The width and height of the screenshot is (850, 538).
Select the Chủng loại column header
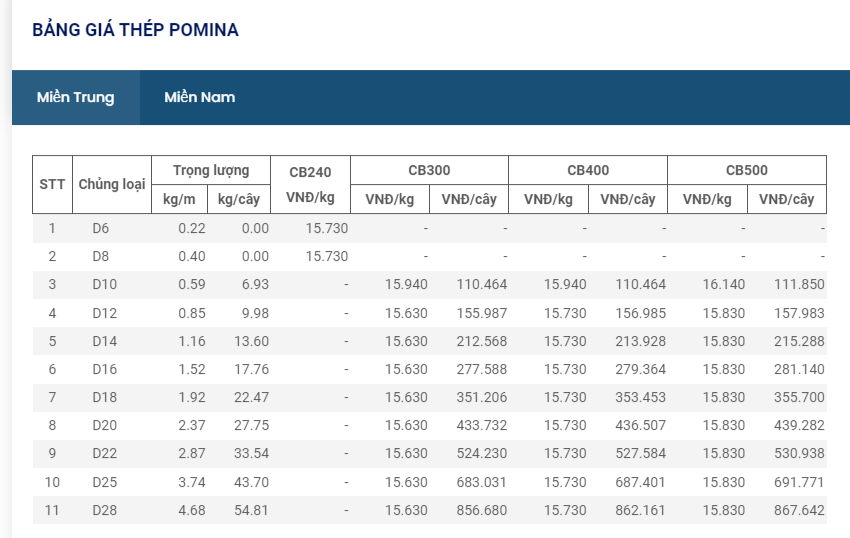(112, 184)
